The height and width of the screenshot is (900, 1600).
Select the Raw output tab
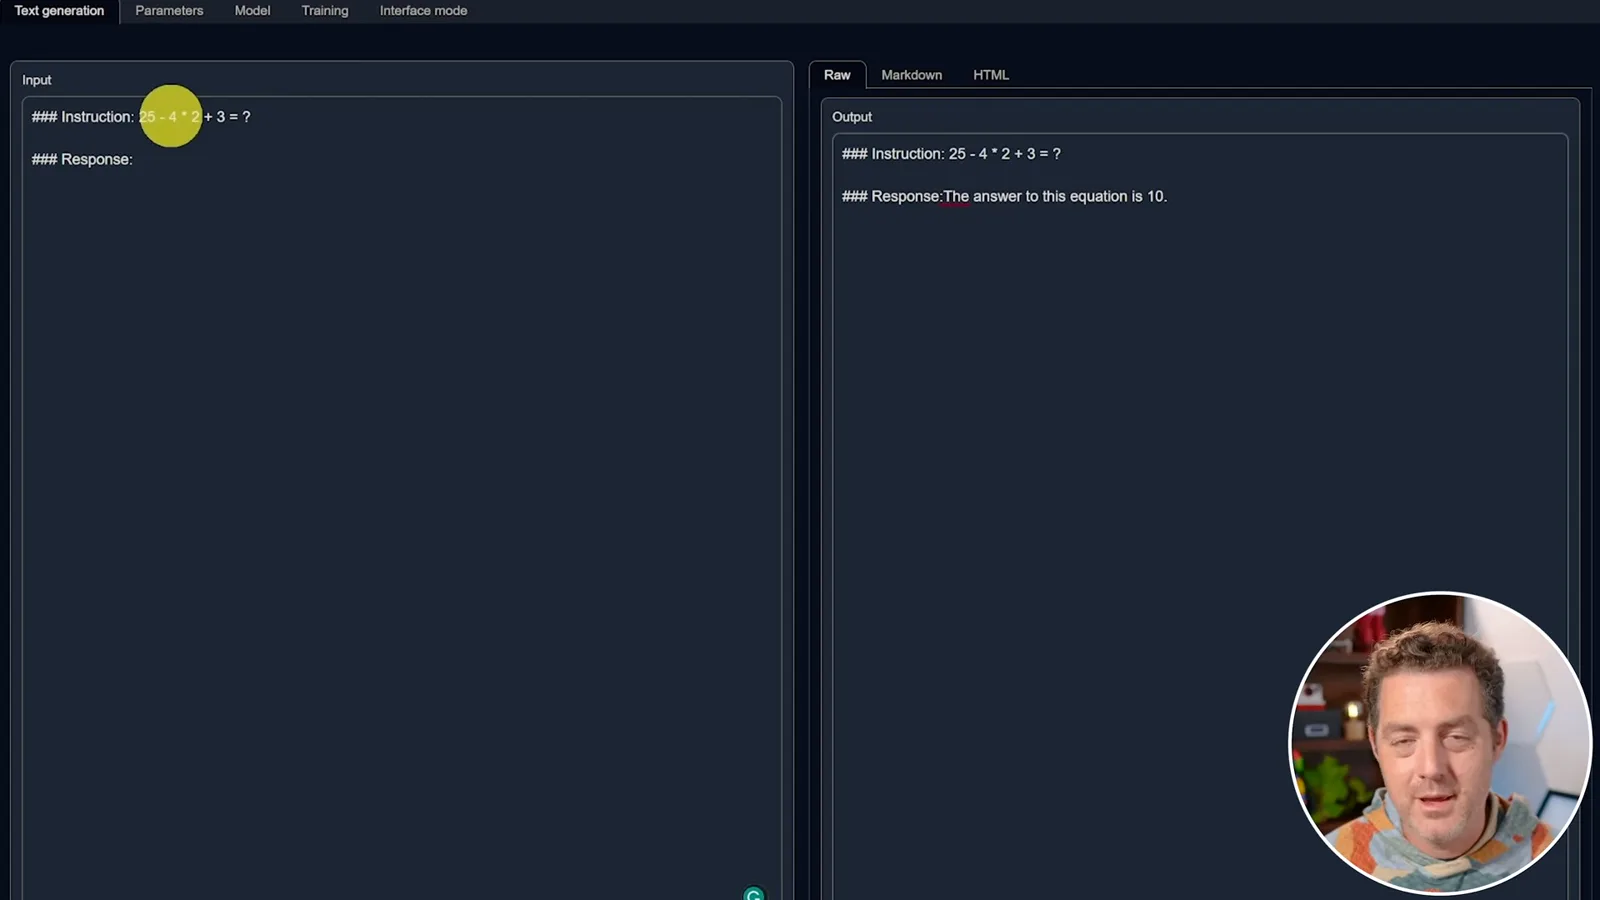pos(837,75)
